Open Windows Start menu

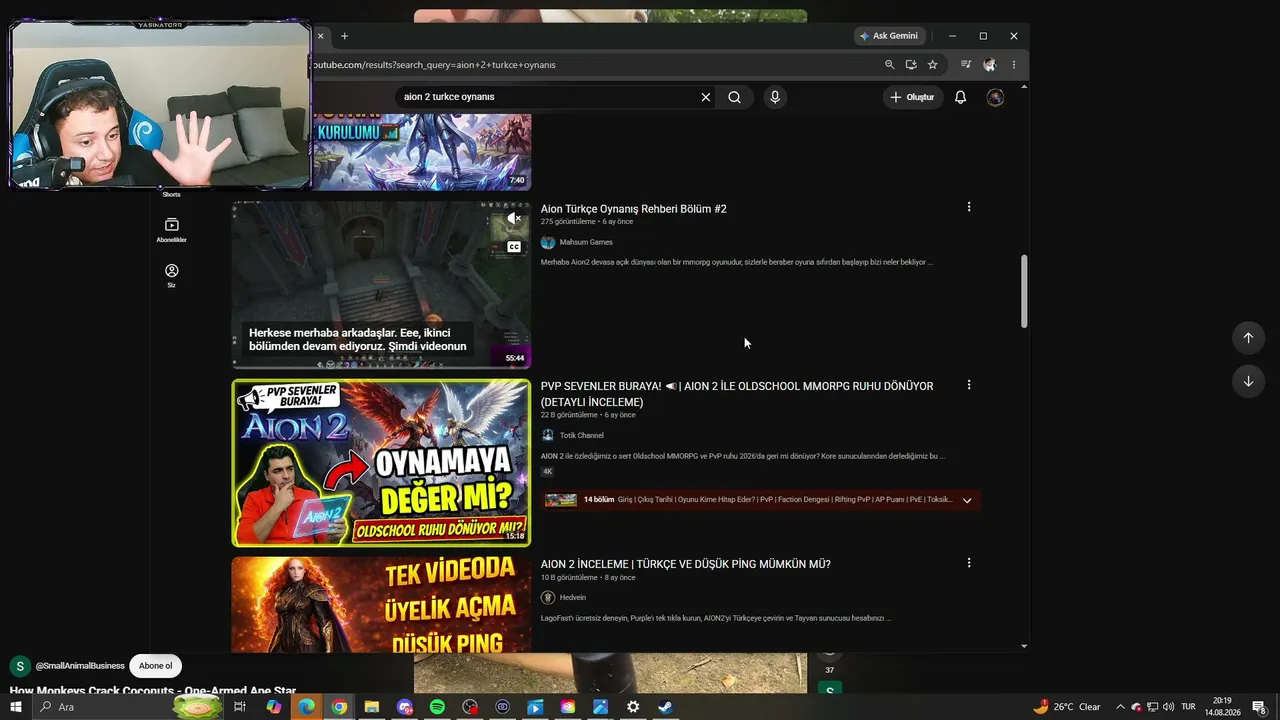[16, 707]
